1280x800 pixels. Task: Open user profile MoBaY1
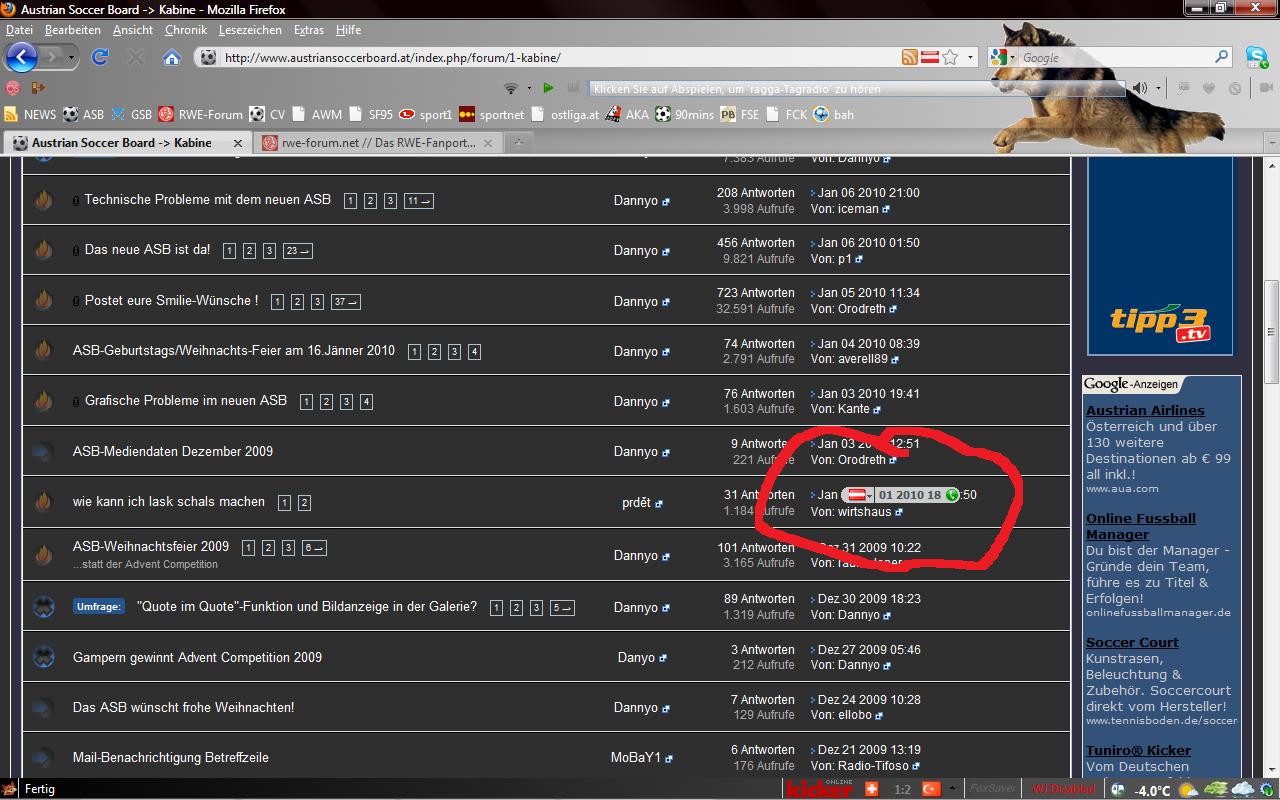point(636,757)
